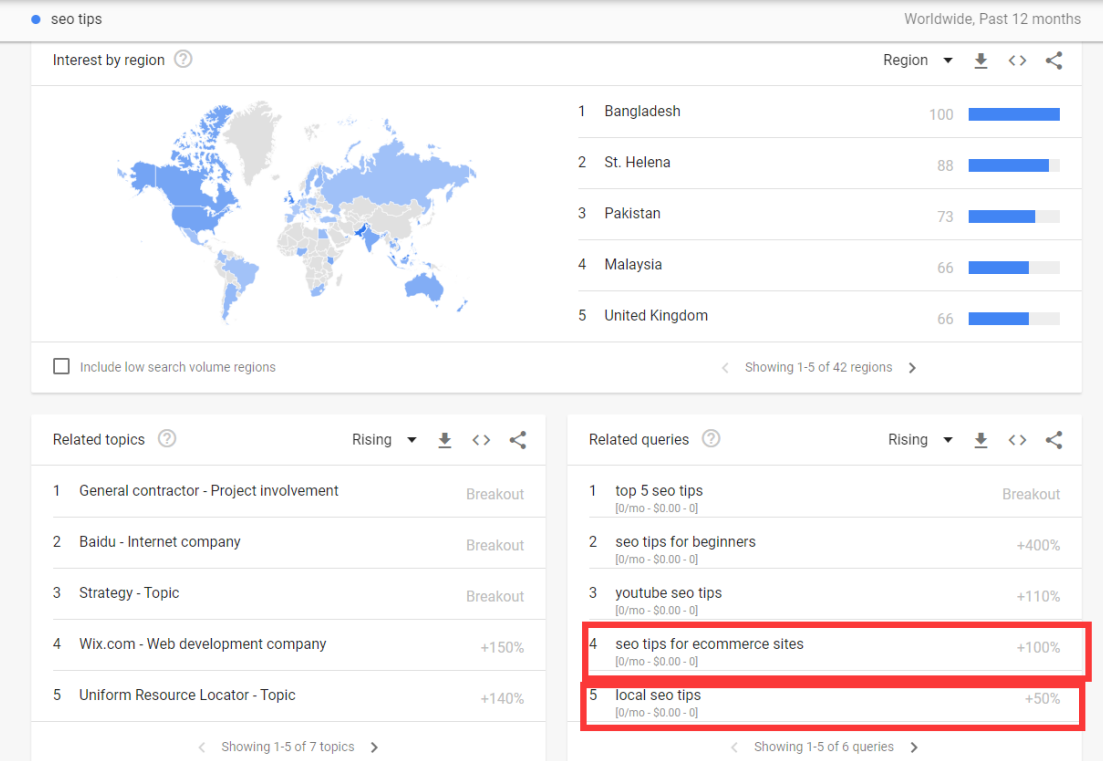Select Bangladesh in the region list
This screenshot has height=761, width=1103.
click(x=642, y=112)
